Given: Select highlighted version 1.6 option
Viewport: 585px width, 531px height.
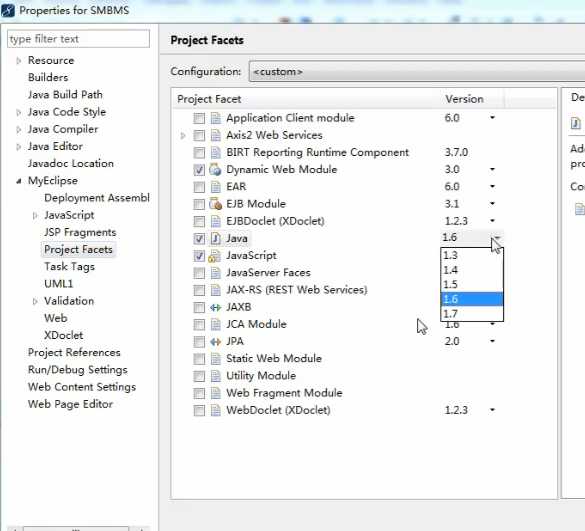Looking at the screenshot, I should [x=472, y=299].
